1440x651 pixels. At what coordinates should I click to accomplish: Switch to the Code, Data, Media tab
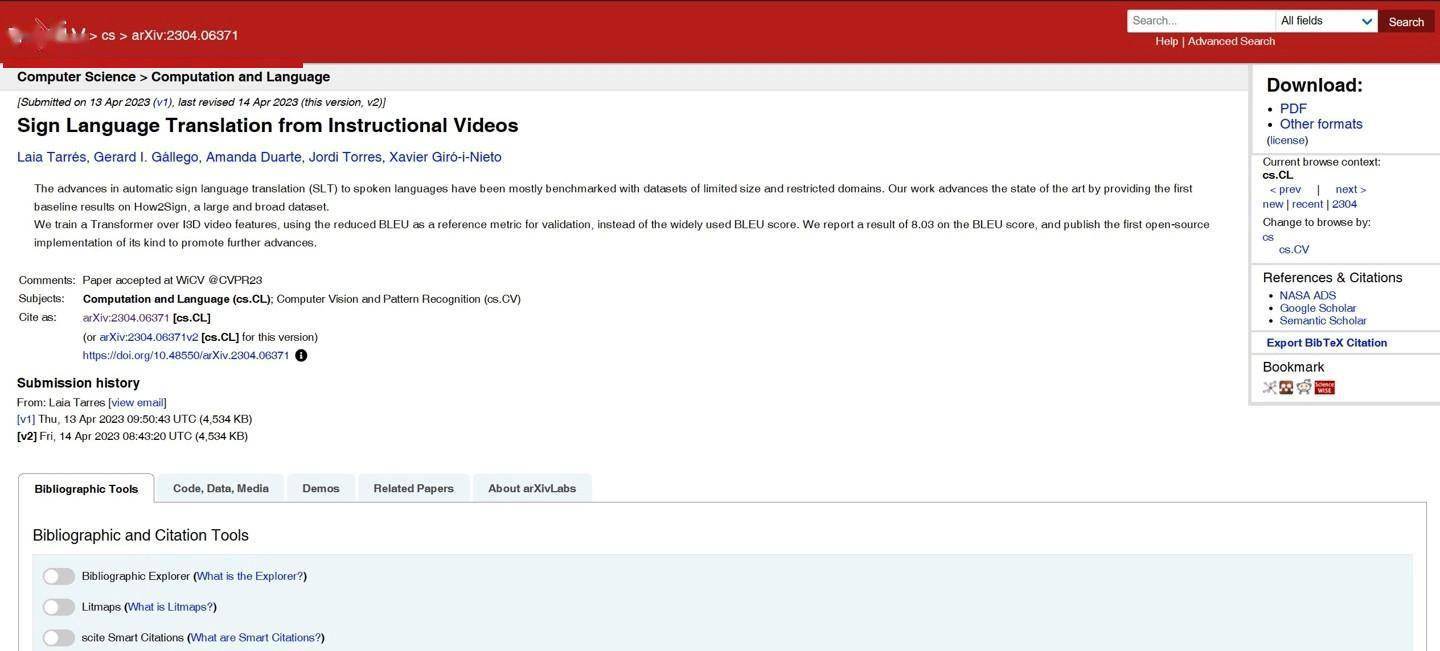221,488
